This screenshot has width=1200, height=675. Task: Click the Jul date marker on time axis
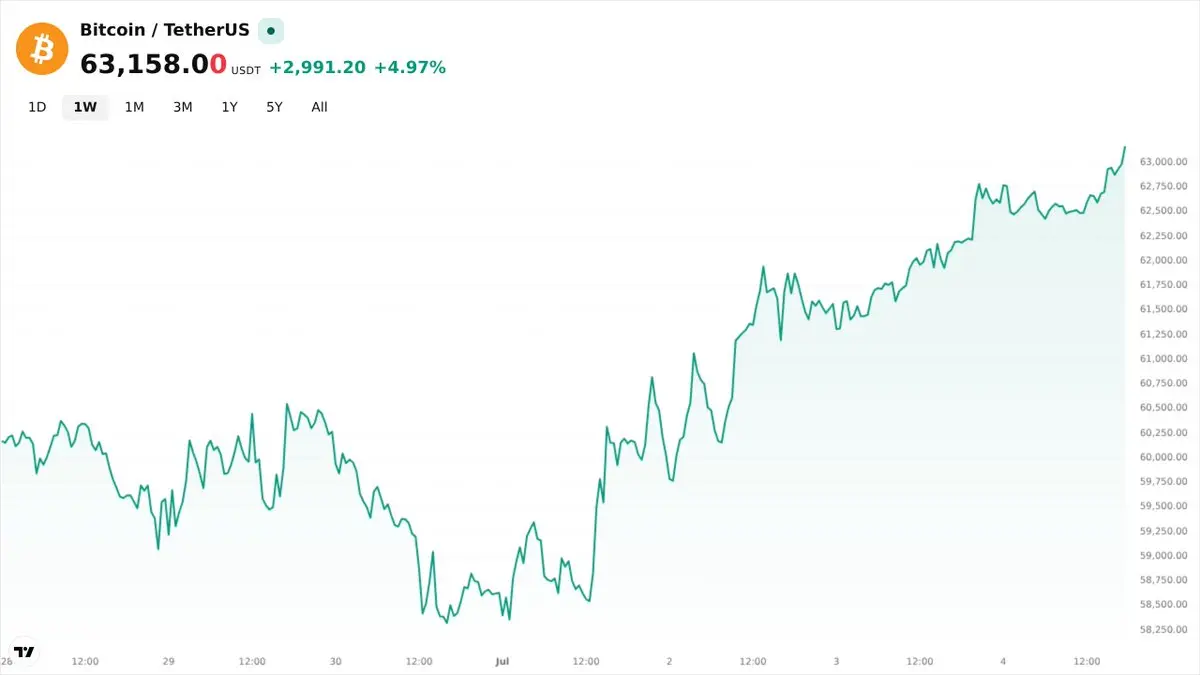(x=502, y=661)
